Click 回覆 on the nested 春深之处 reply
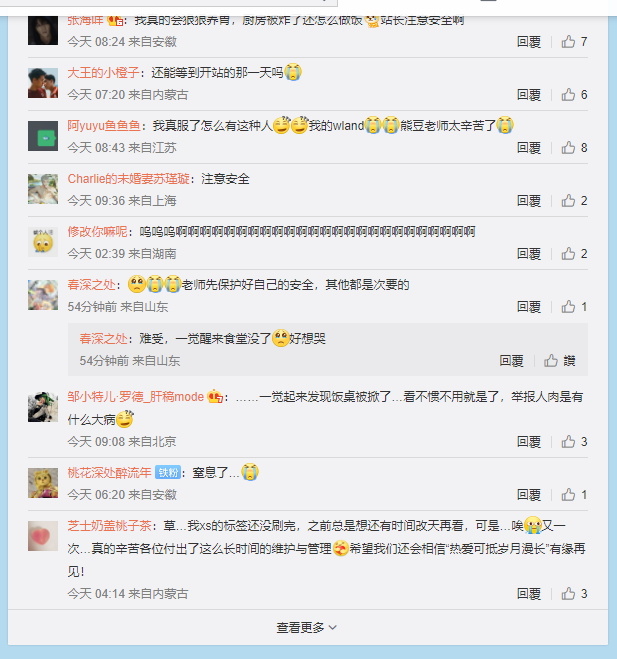 click(x=512, y=361)
